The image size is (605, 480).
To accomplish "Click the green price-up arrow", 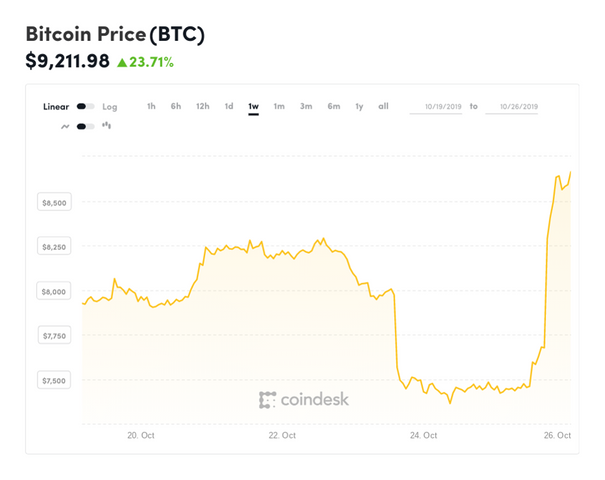I will coord(121,63).
